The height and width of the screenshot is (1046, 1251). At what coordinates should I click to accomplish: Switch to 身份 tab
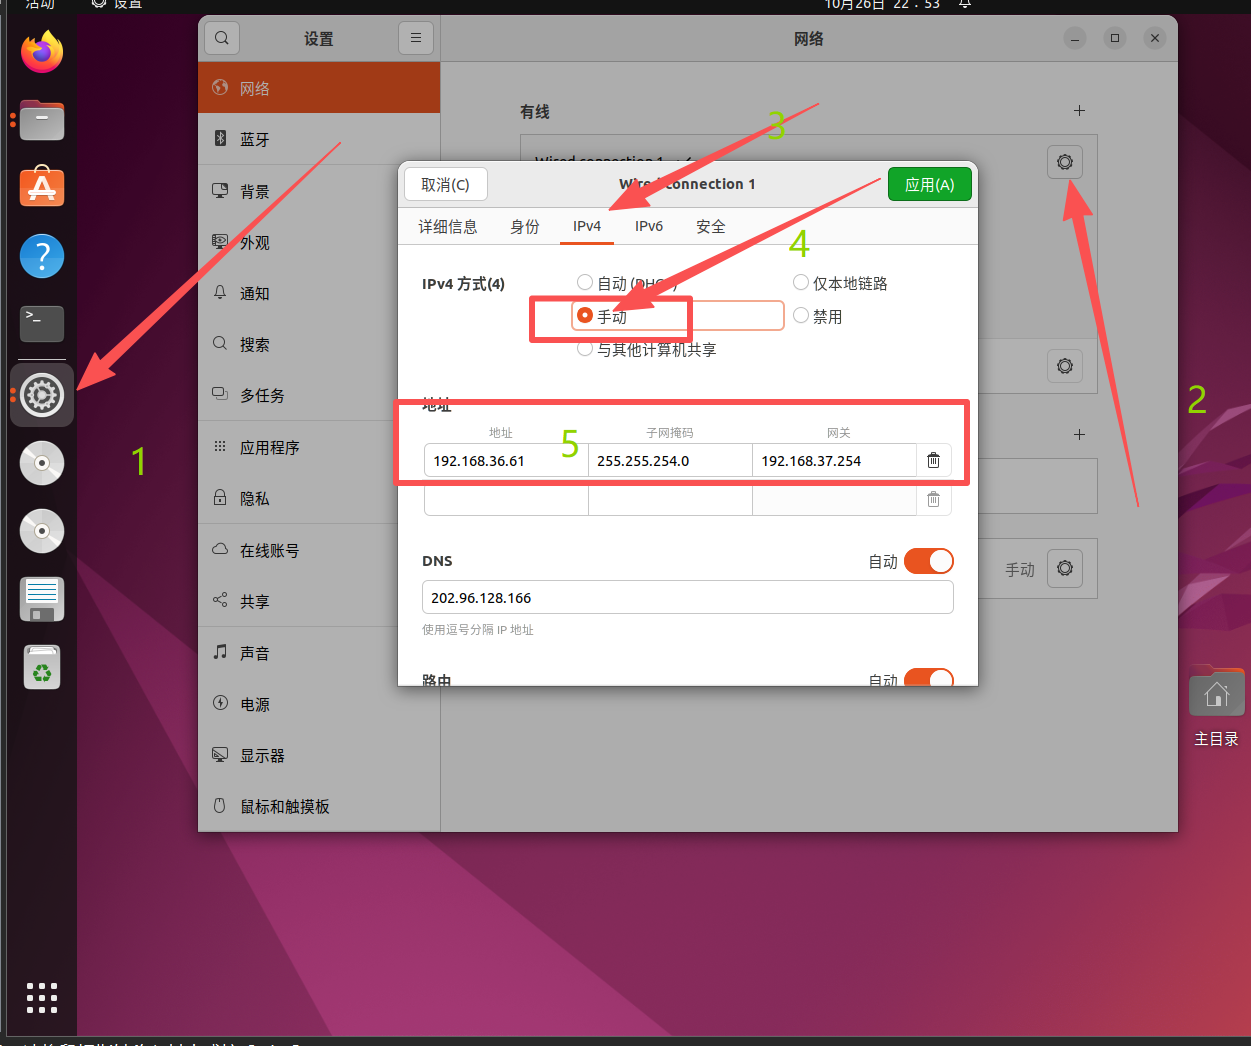pyautogui.click(x=525, y=227)
